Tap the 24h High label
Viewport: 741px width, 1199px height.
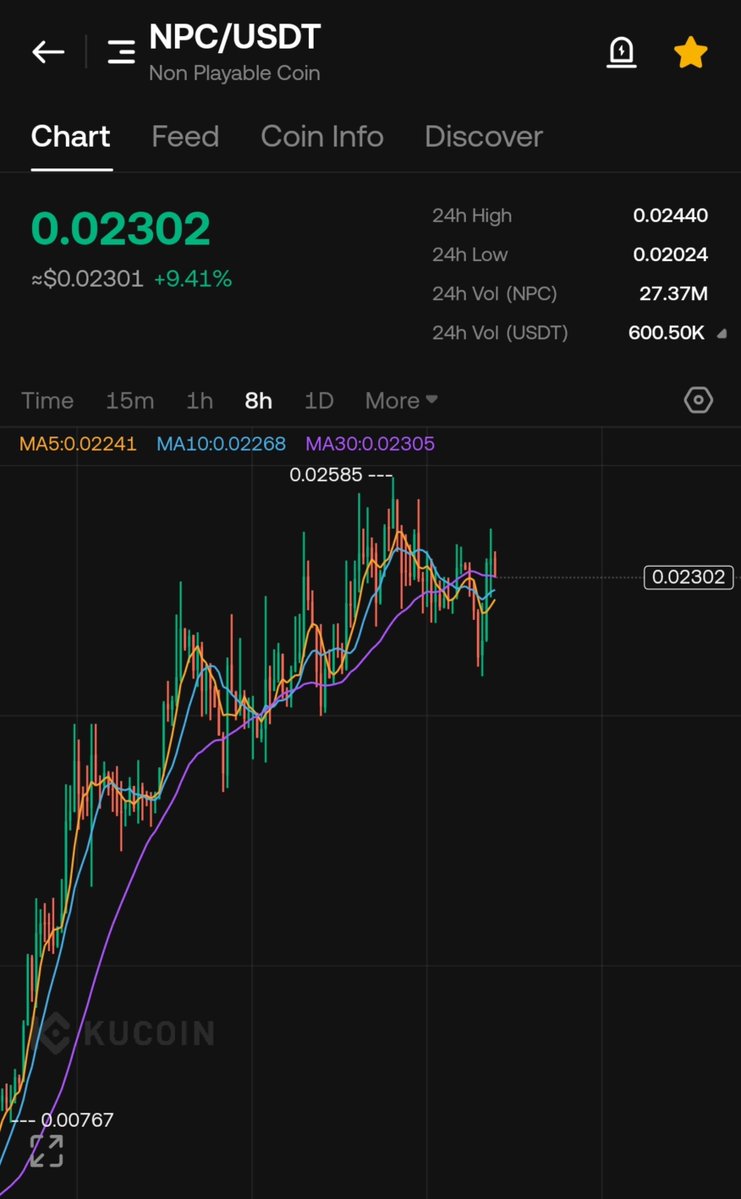472,216
